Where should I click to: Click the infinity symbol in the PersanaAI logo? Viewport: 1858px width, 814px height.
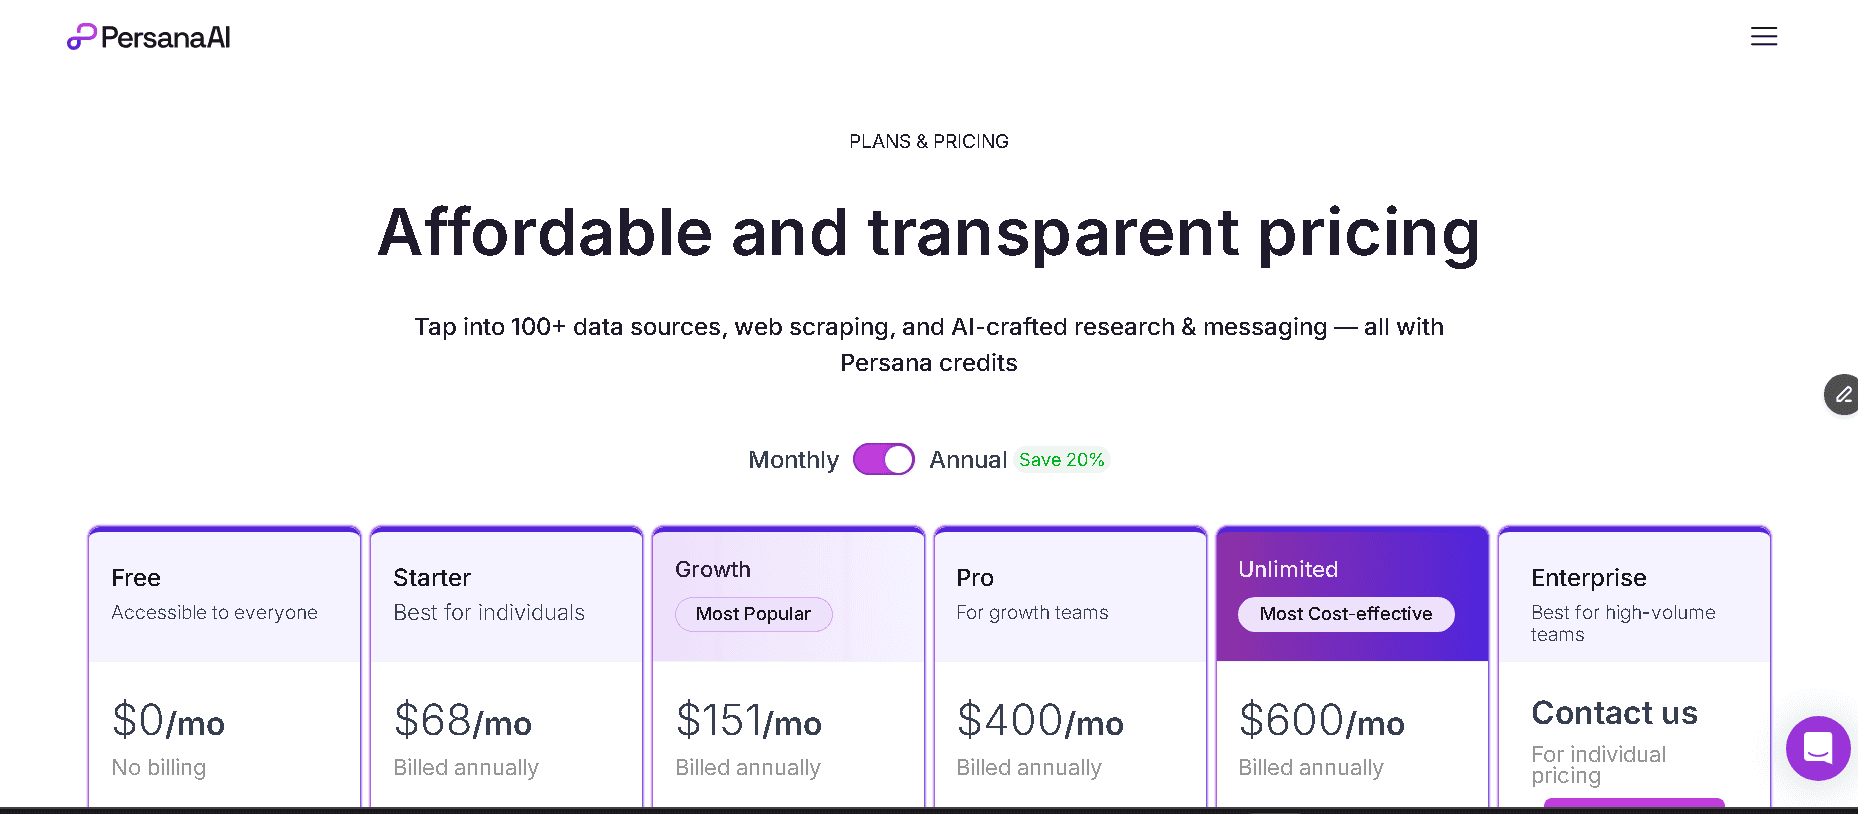[82, 37]
